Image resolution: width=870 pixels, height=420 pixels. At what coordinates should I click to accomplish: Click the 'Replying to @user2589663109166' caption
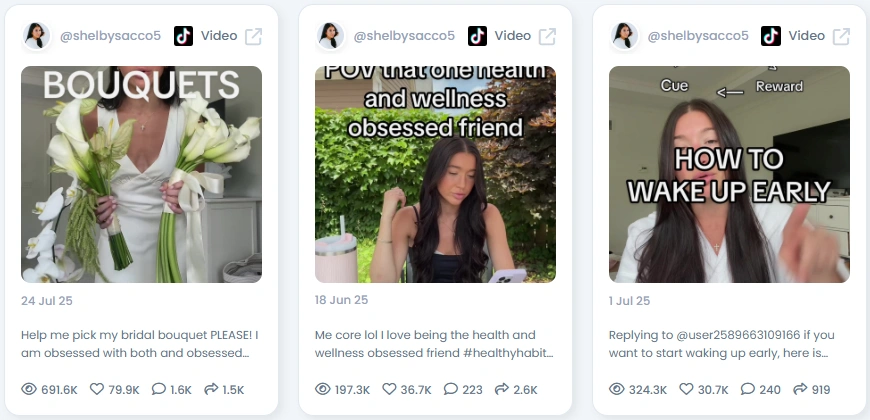coord(721,343)
